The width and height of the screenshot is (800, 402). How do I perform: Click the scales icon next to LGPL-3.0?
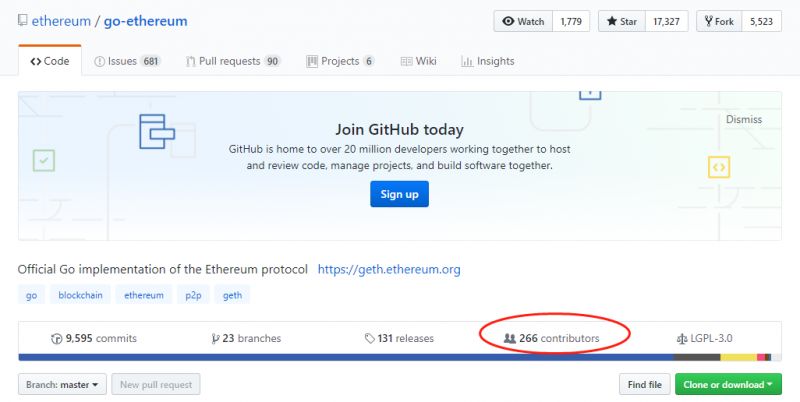tap(682, 339)
